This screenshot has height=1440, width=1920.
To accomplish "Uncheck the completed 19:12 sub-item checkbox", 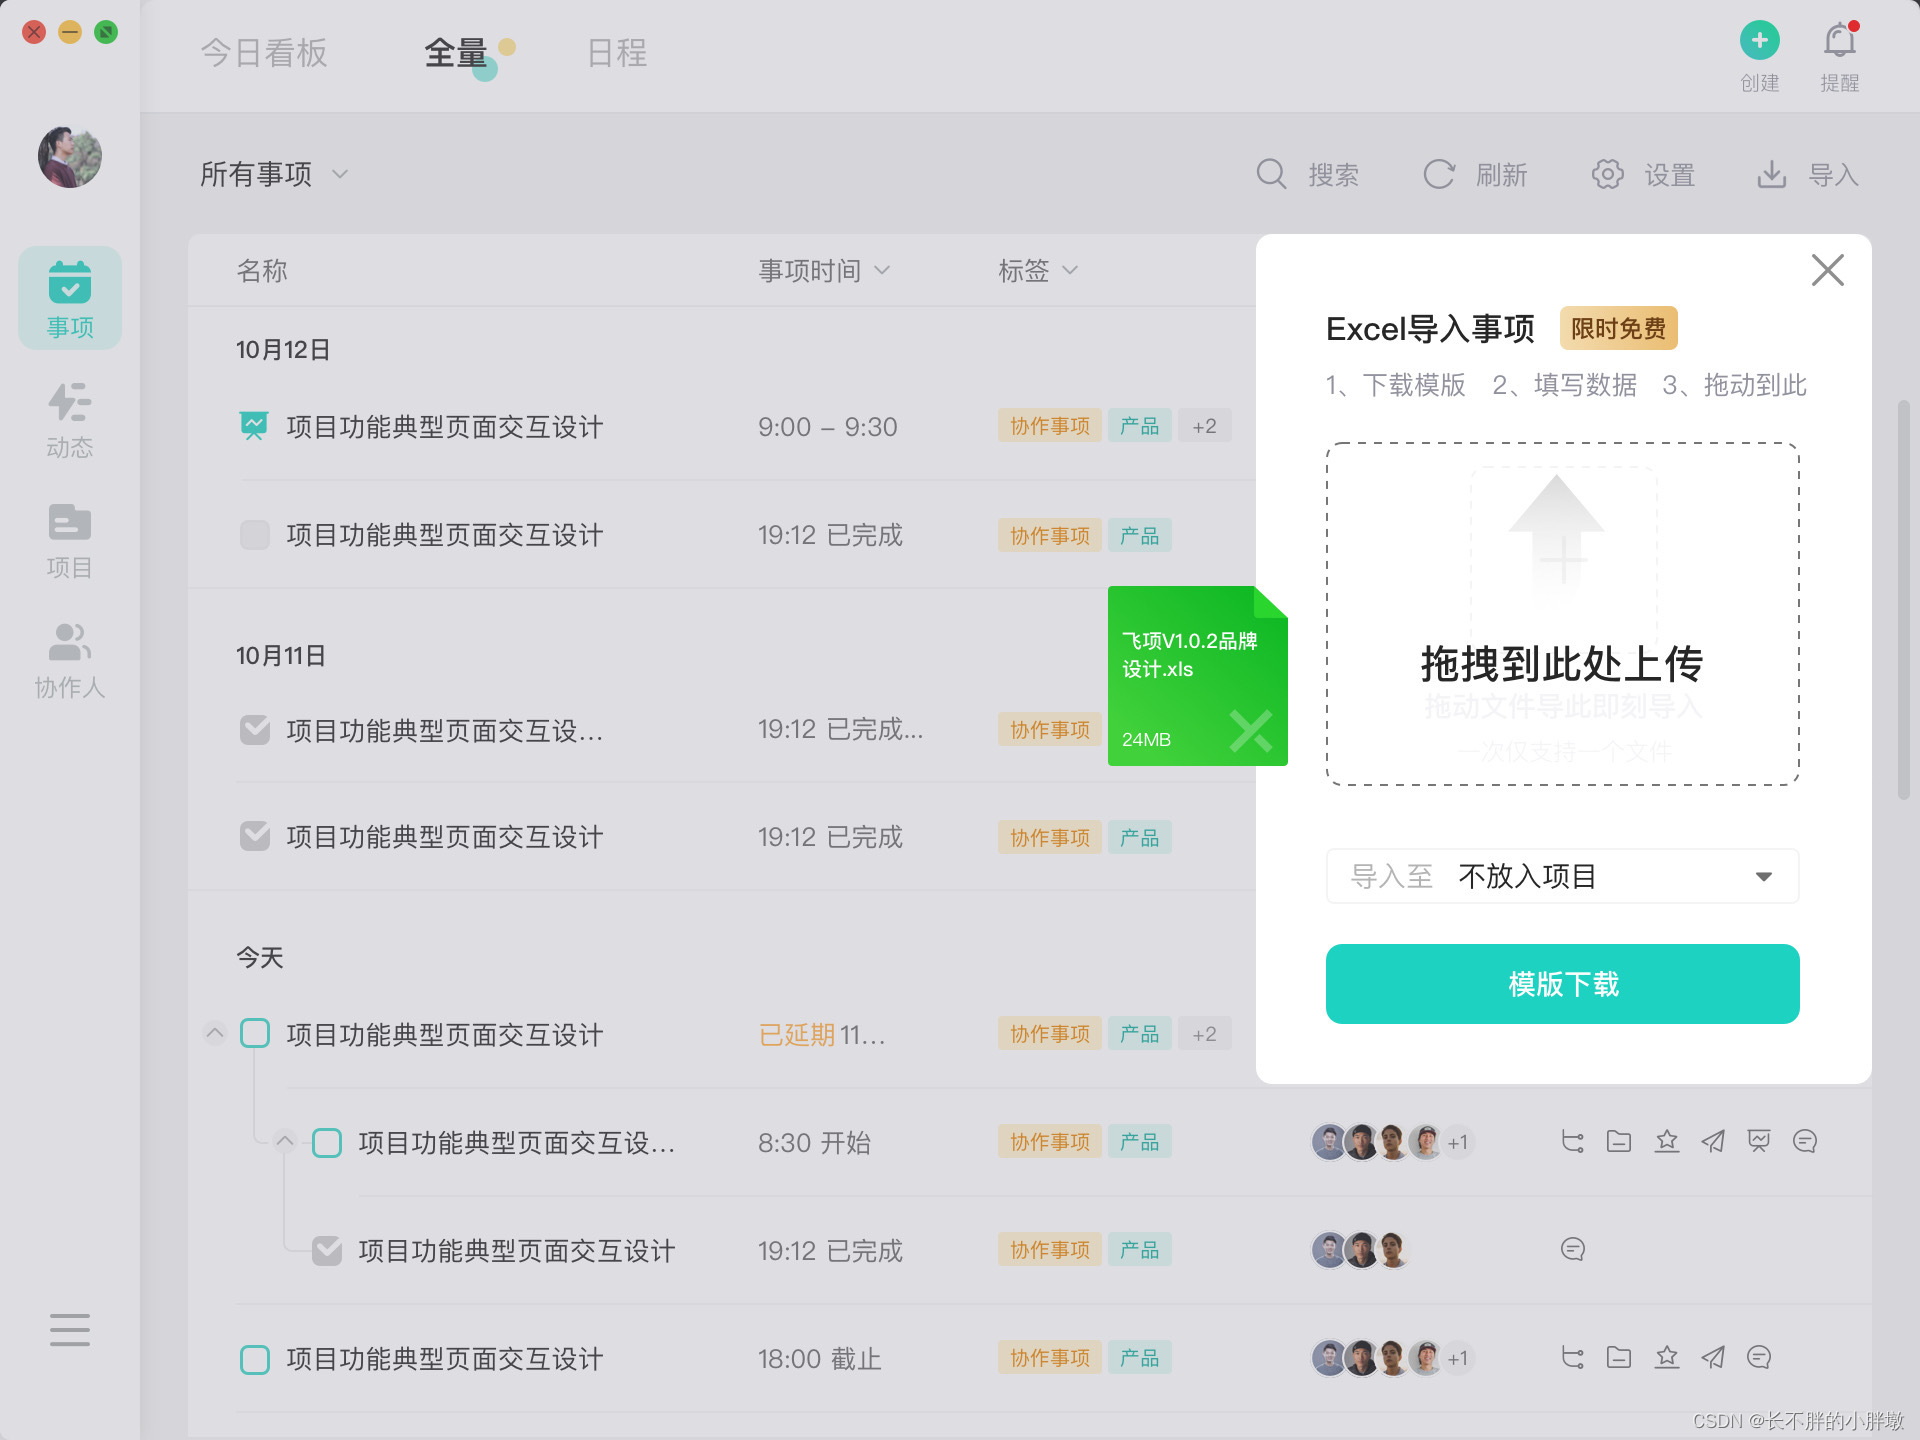I will point(327,1250).
